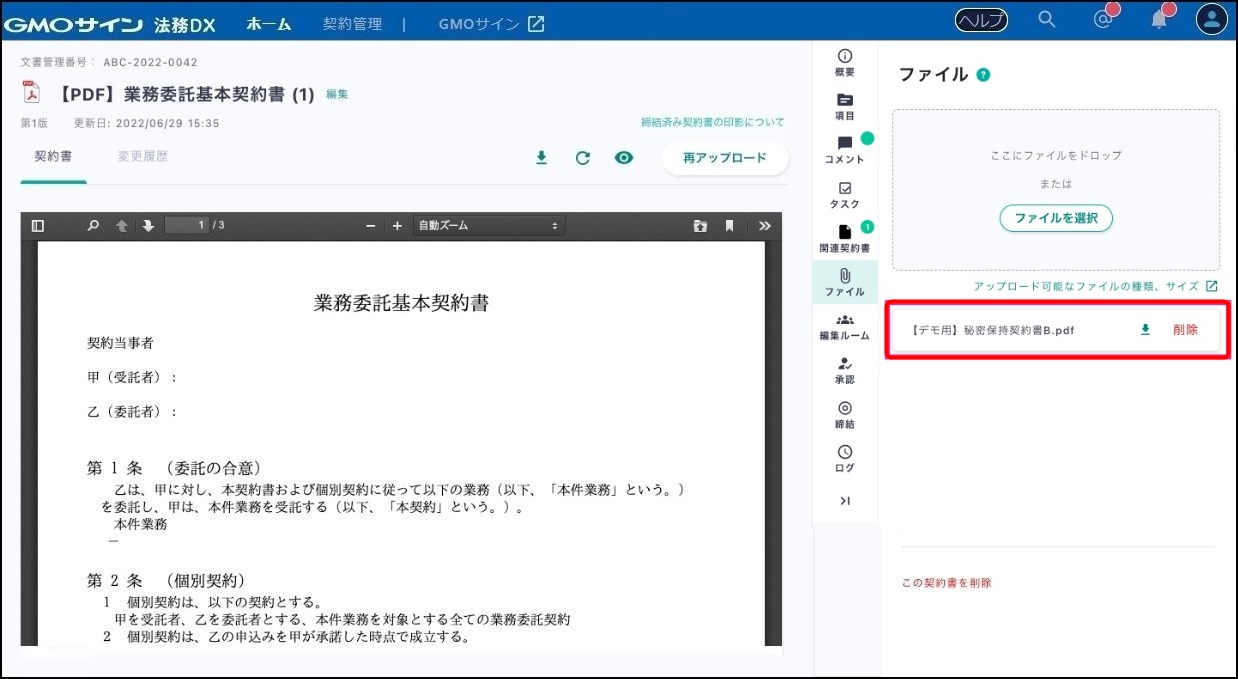This screenshot has width=1238, height=679.
Task: Open notifications bell in the header
Action: tap(1158, 19)
